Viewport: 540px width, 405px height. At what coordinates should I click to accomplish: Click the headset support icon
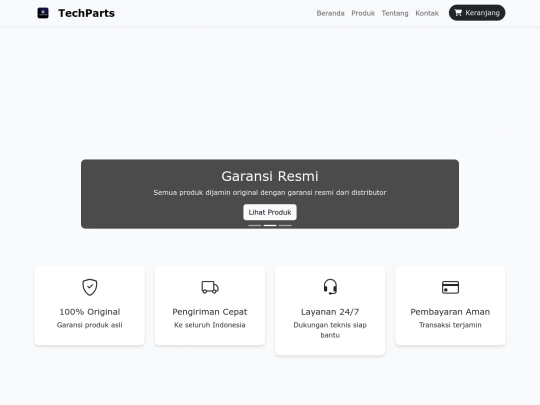330,287
